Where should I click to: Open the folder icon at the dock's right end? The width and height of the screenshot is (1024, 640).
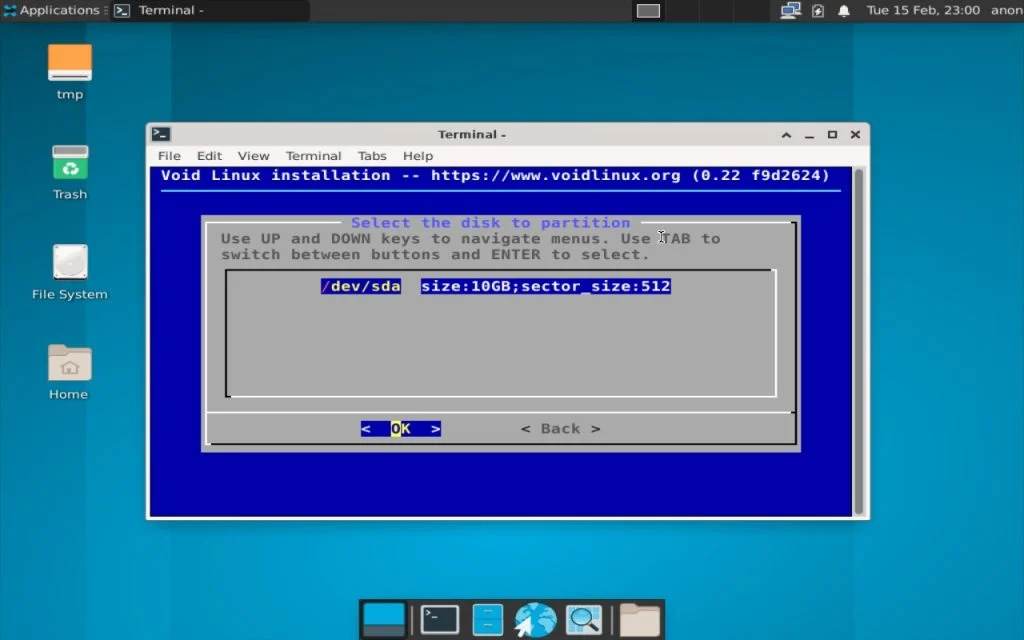tap(638, 618)
